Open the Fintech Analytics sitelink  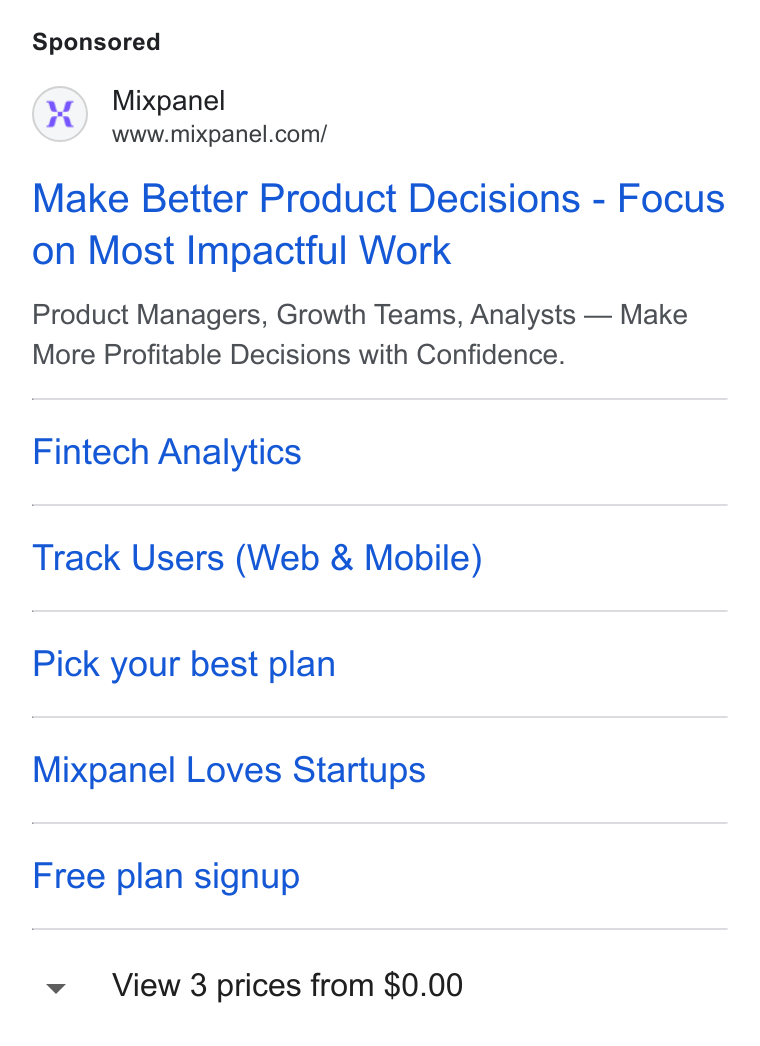click(167, 452)
